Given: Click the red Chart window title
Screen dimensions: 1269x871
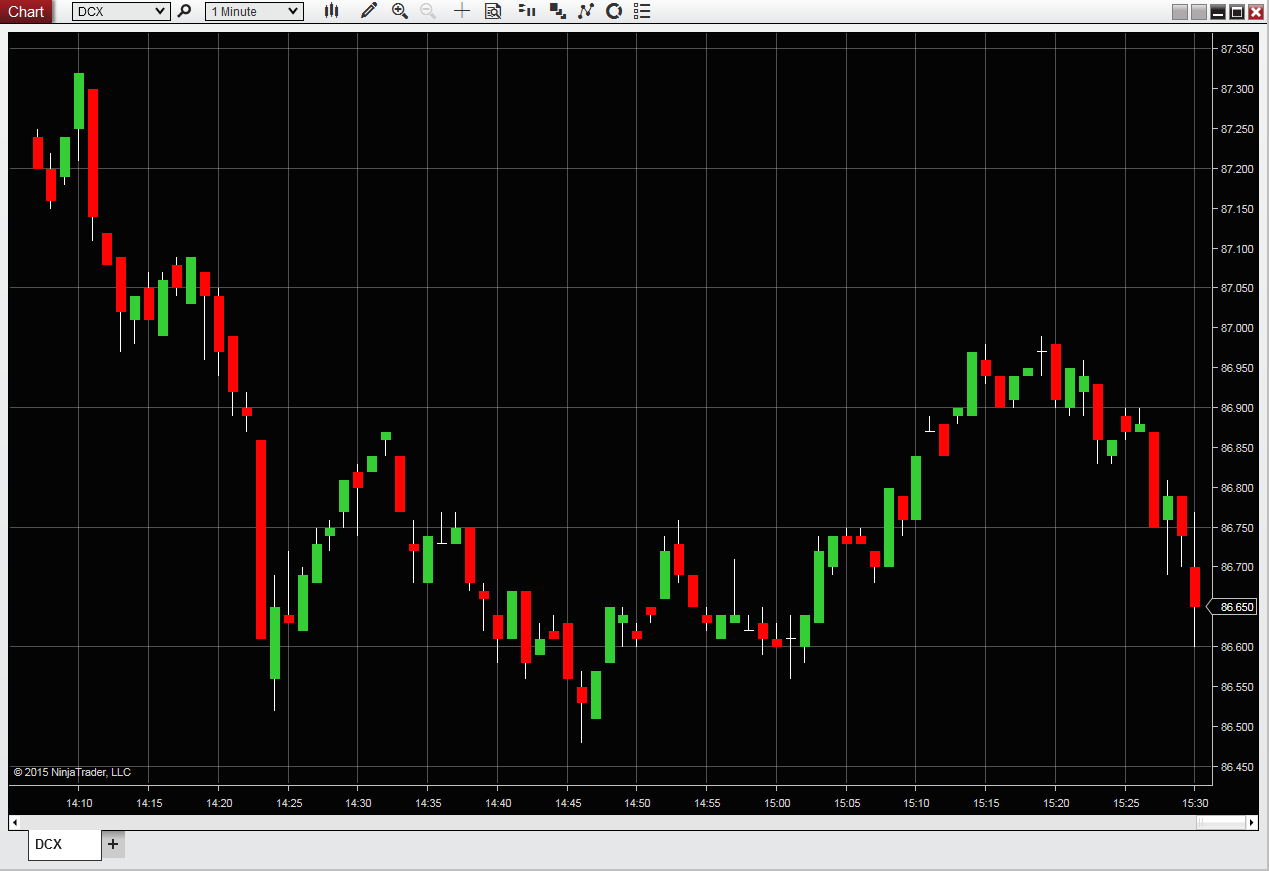Looking at the screenshot, I should pyautogui.click(x=26, y=11).
